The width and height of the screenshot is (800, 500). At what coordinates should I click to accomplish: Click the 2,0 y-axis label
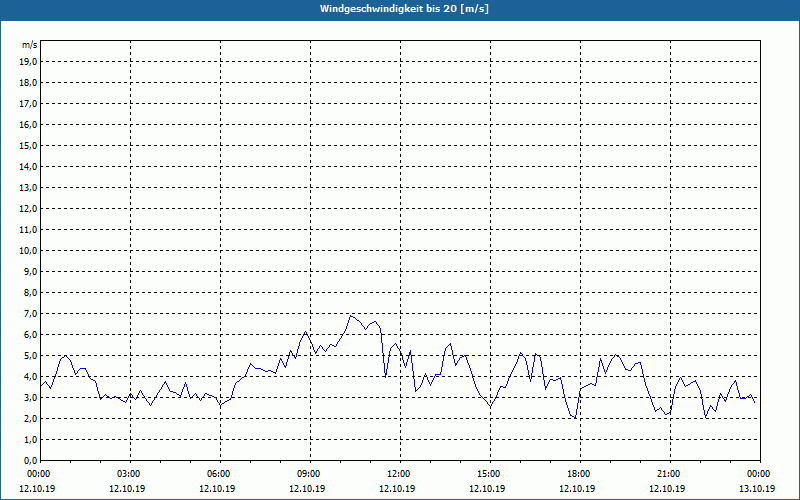pos(30,418)
